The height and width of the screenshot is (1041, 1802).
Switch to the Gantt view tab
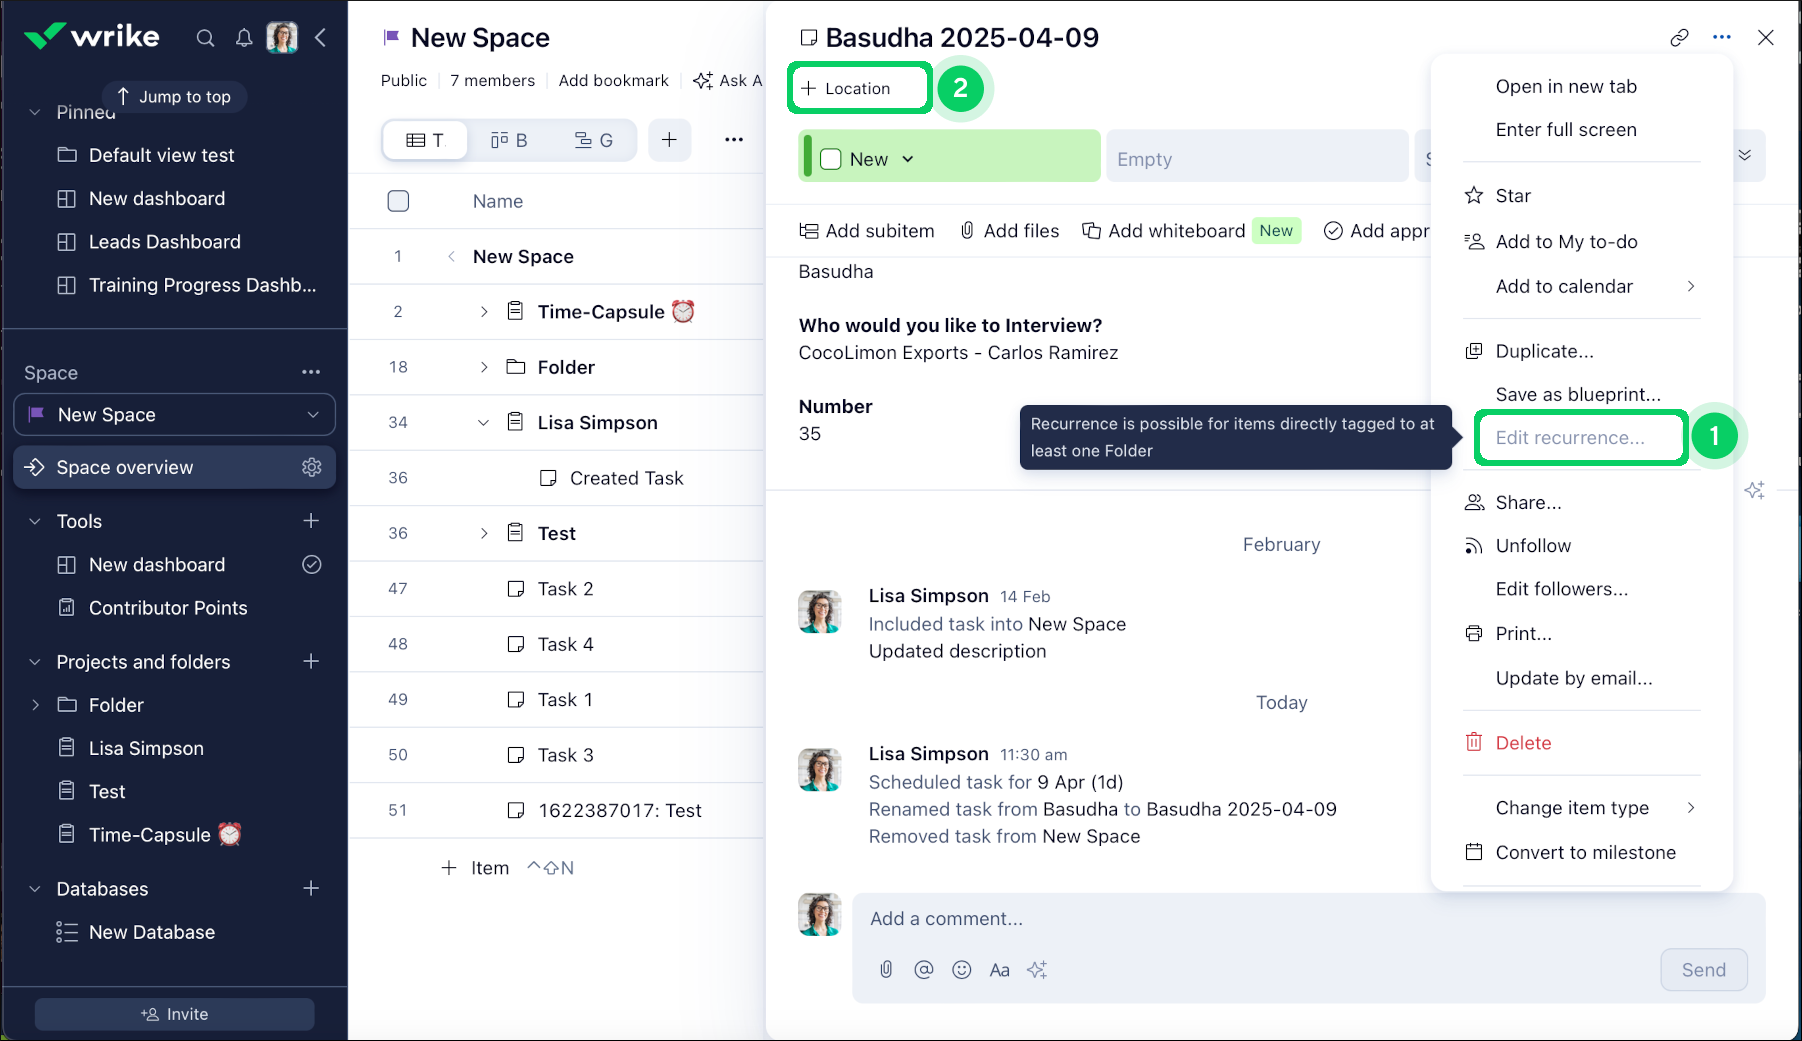[x=594, y=140]
